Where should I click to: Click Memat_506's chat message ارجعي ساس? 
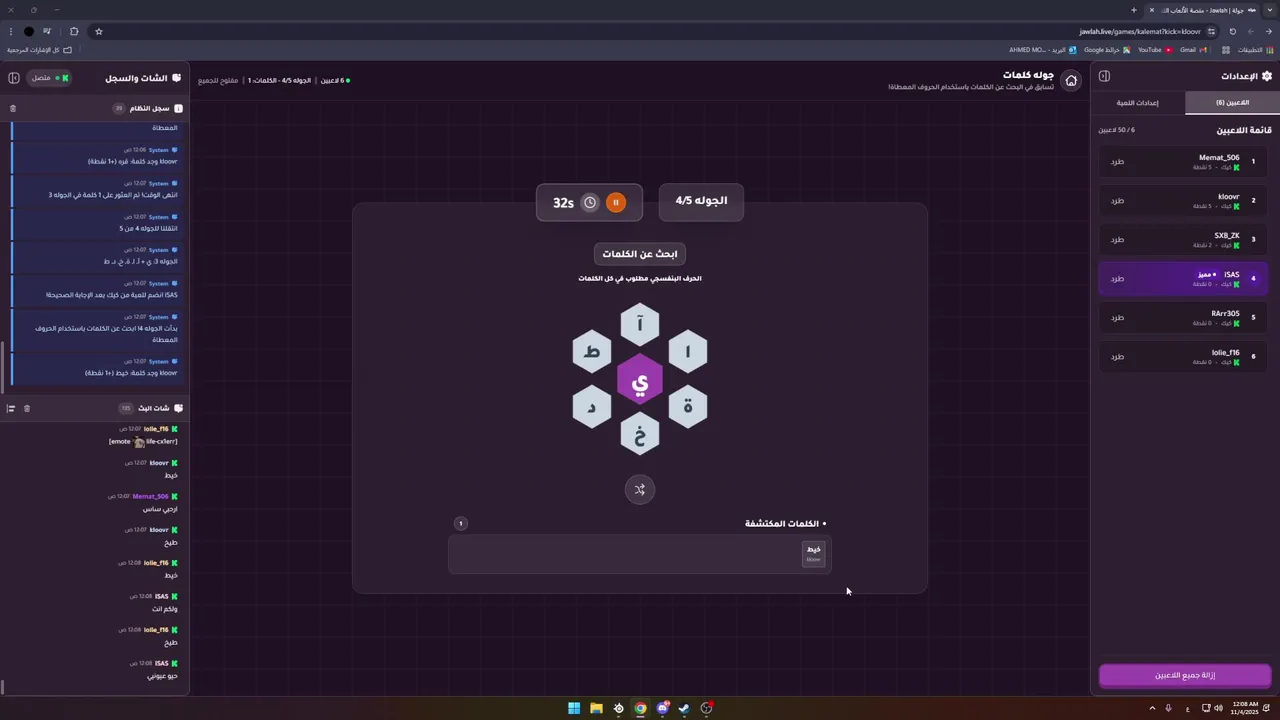158,509
